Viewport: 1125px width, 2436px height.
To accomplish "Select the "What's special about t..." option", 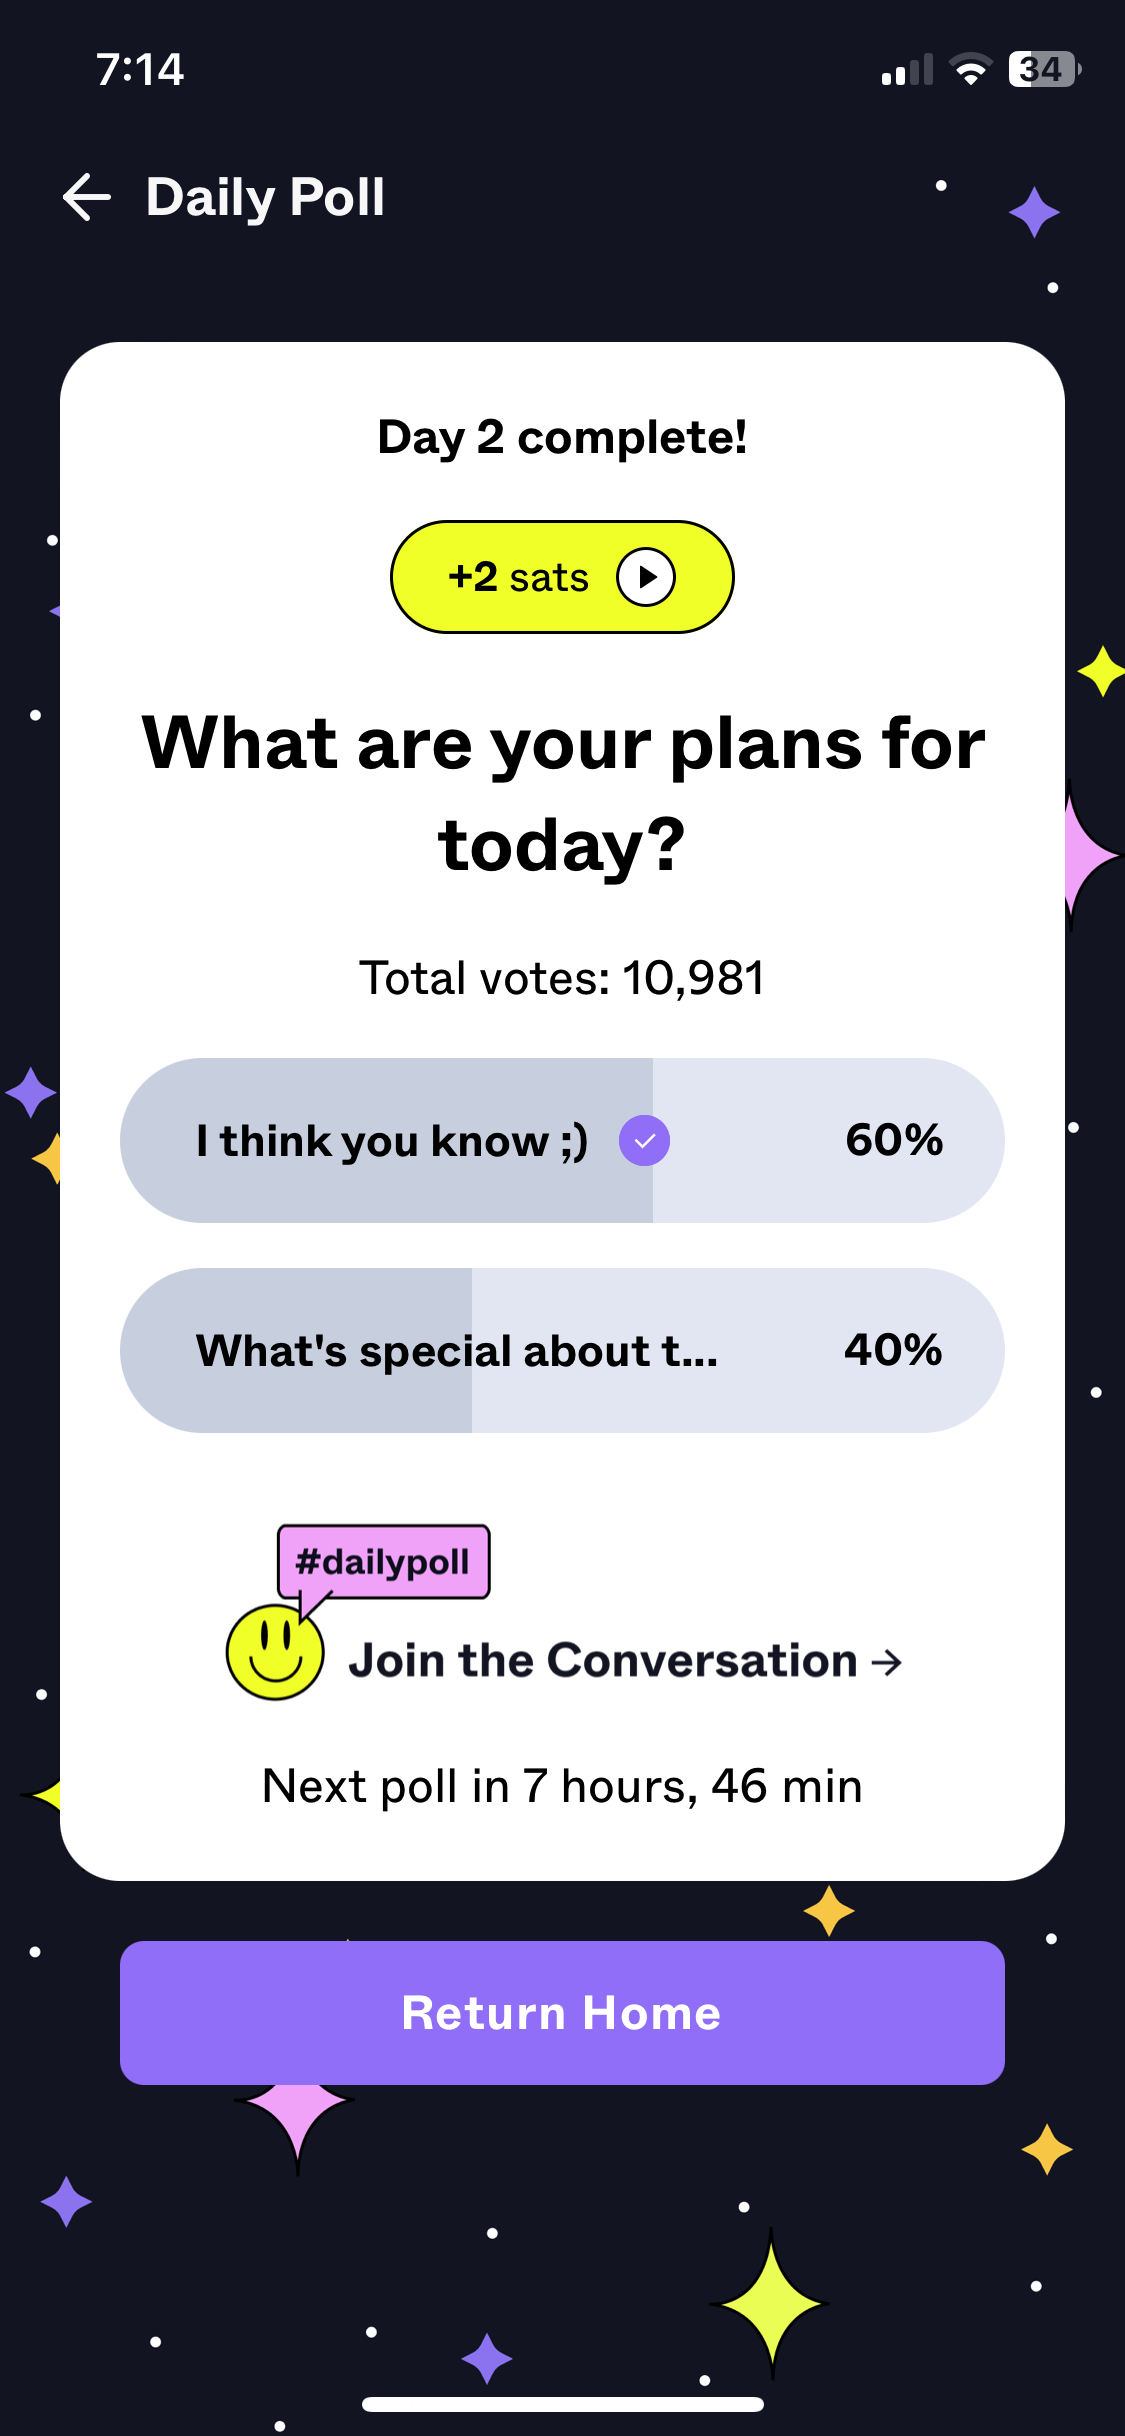I will click(457, 1351).
